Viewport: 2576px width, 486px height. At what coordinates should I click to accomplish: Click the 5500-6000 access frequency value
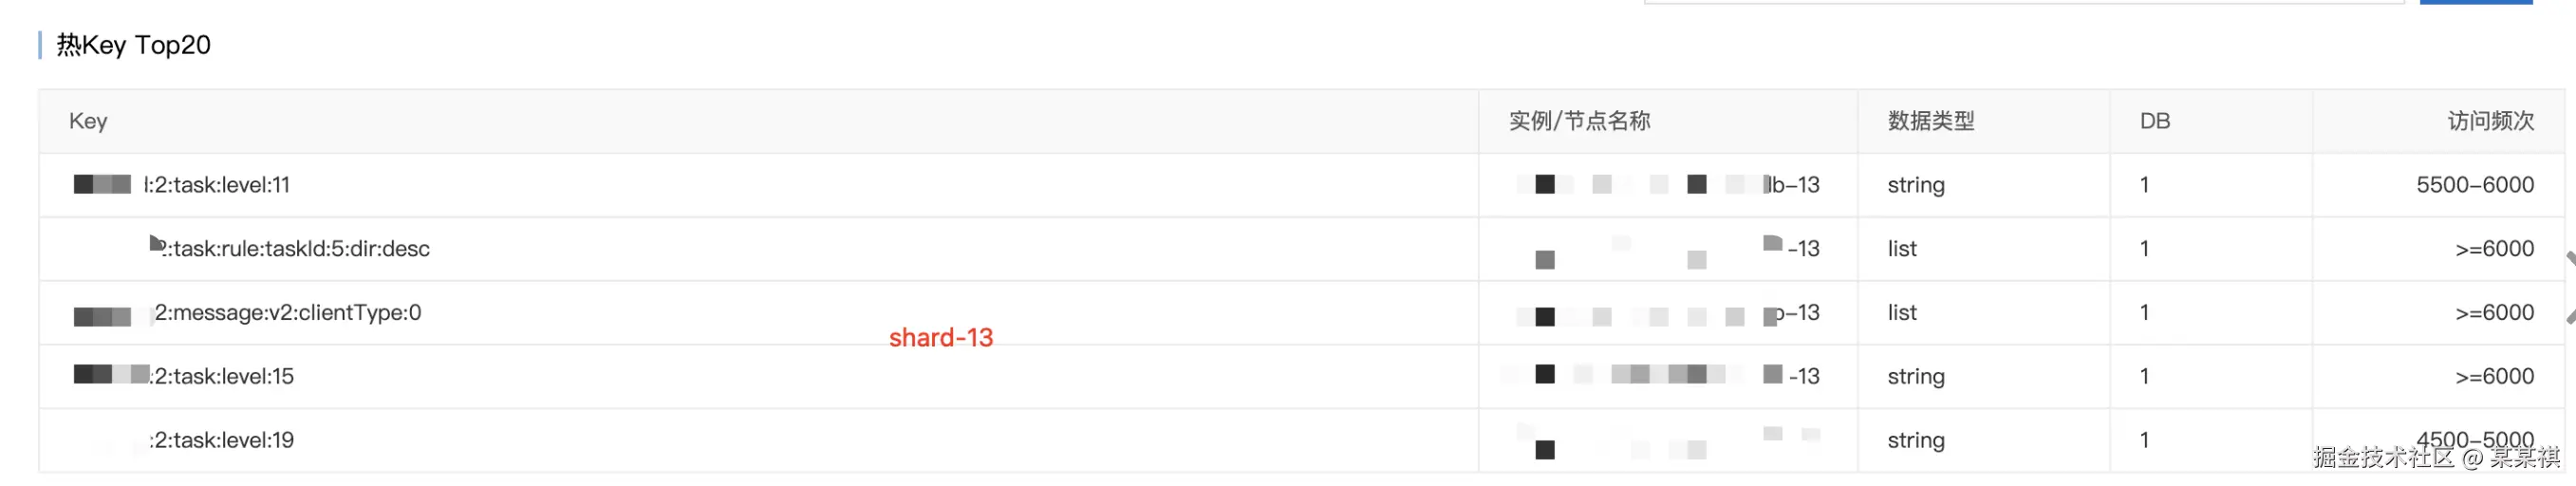pyautogui.click(x=2474, y=185)
